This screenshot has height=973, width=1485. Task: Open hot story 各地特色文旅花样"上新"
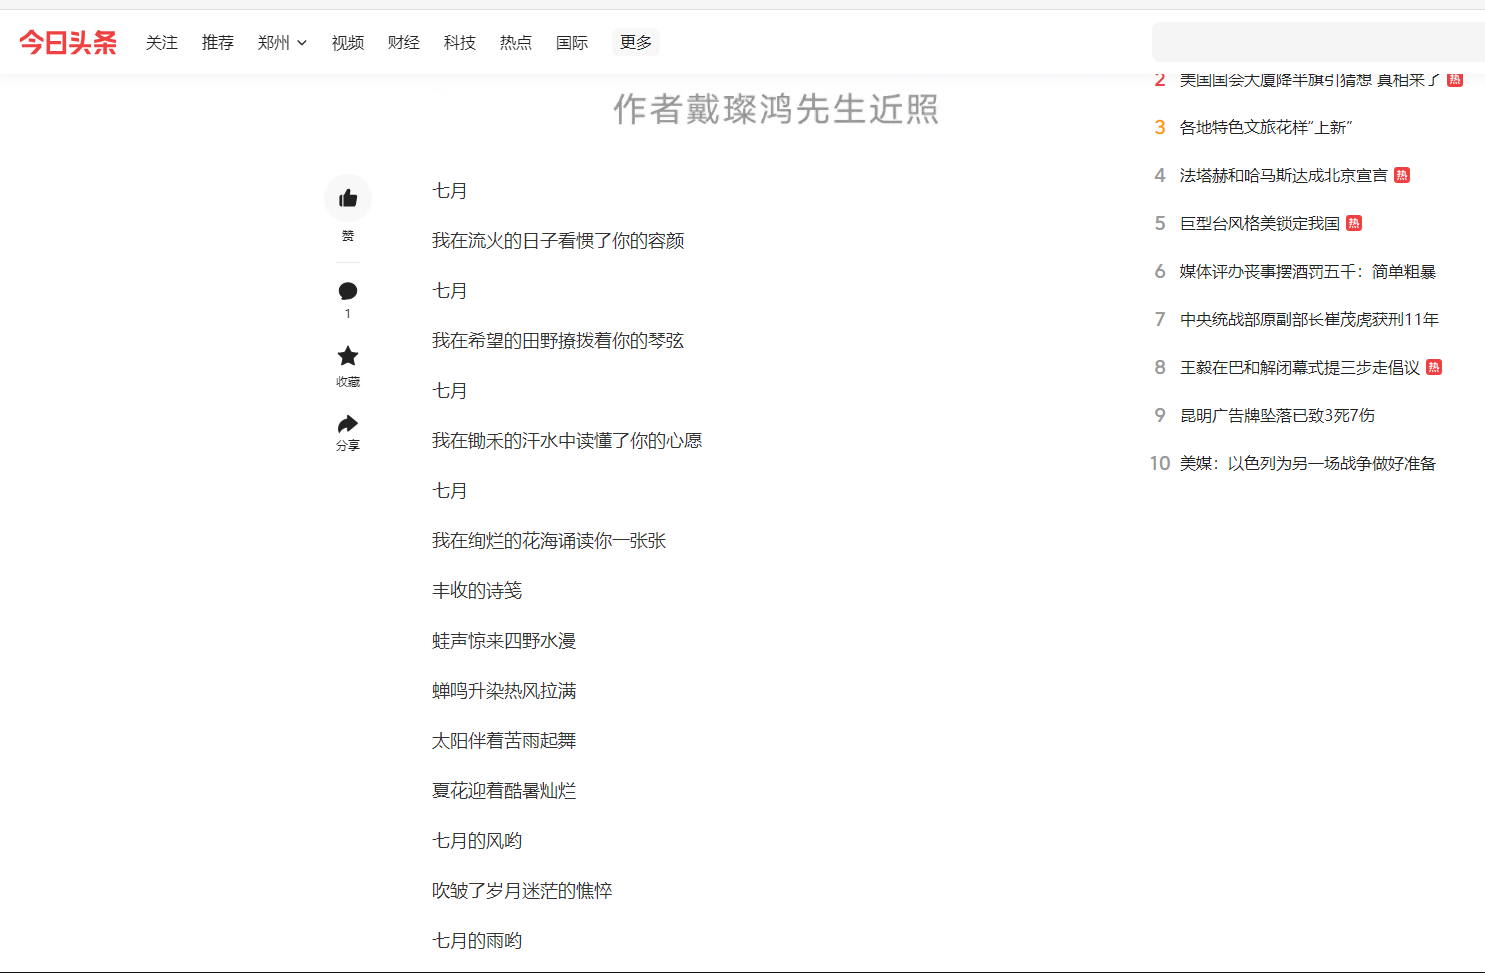tap(1266, 127)
